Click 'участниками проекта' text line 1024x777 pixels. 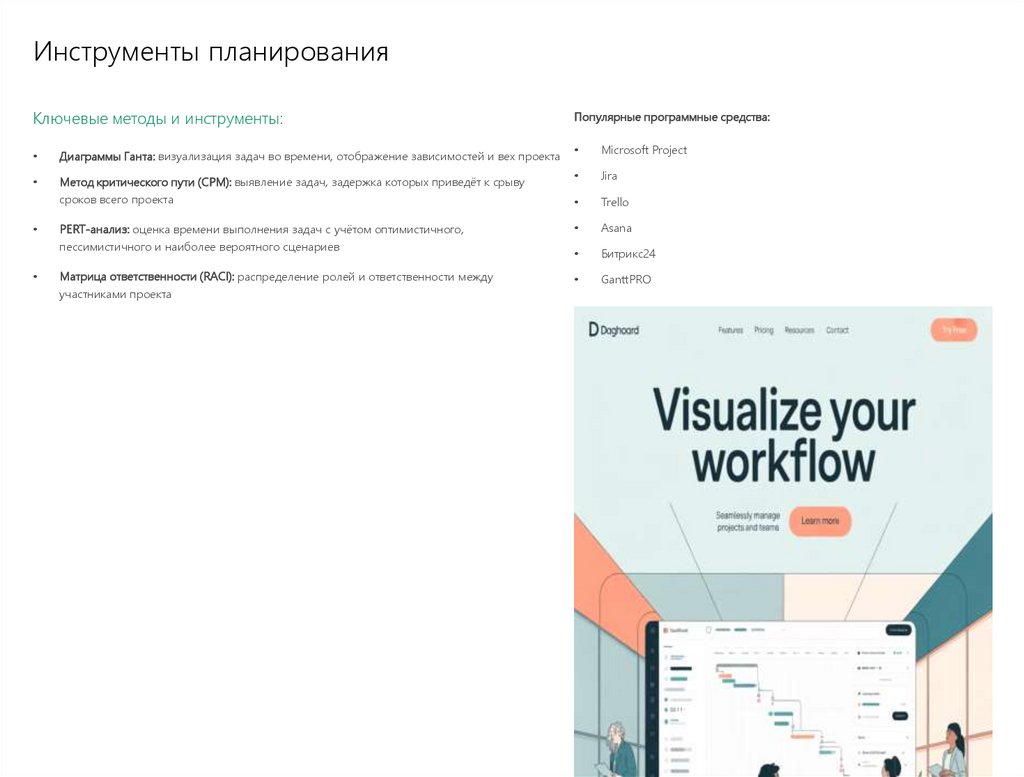click(116, 294)
